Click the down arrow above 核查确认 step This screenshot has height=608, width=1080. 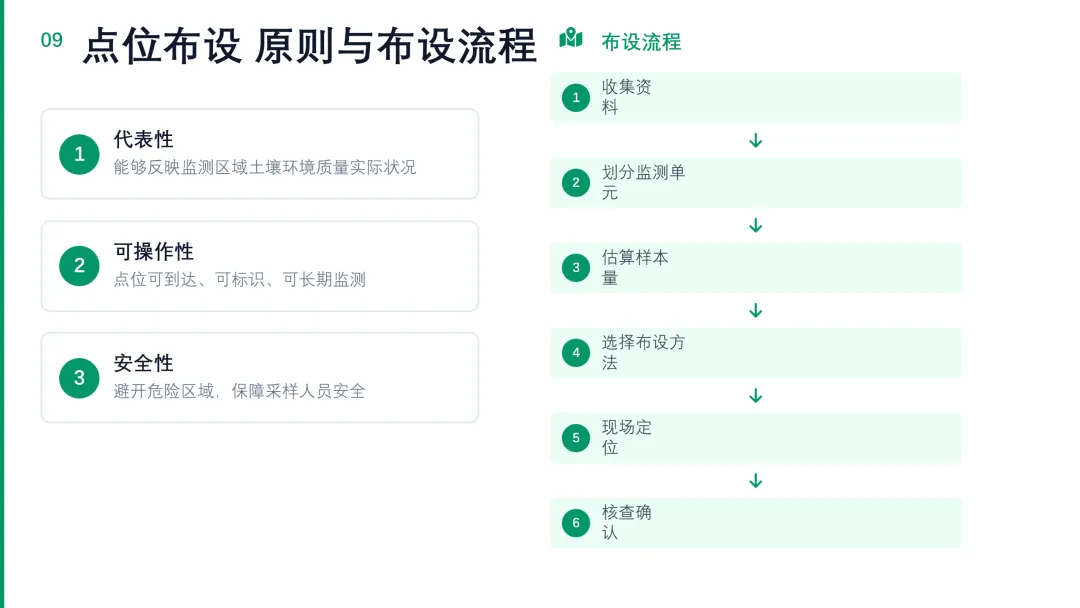(756, 481)
